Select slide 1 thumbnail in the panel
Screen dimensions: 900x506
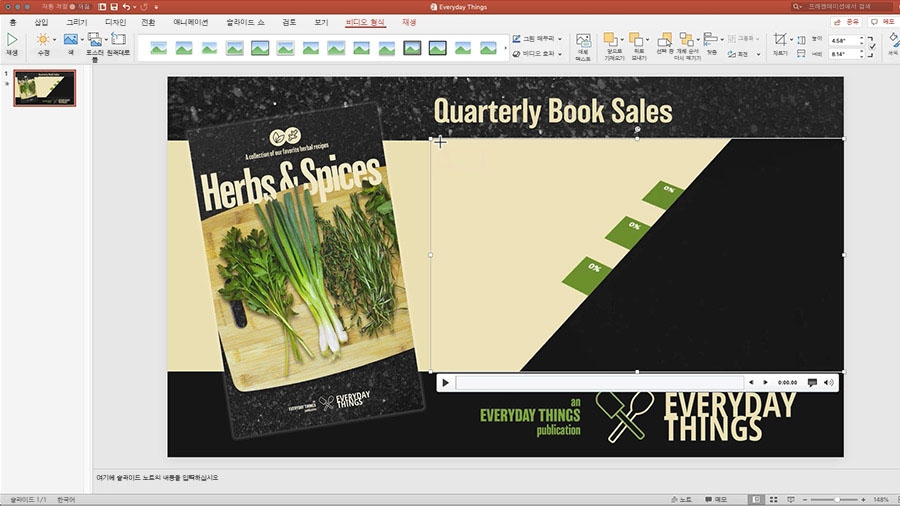pyautogui.click(x=45, y=88)
